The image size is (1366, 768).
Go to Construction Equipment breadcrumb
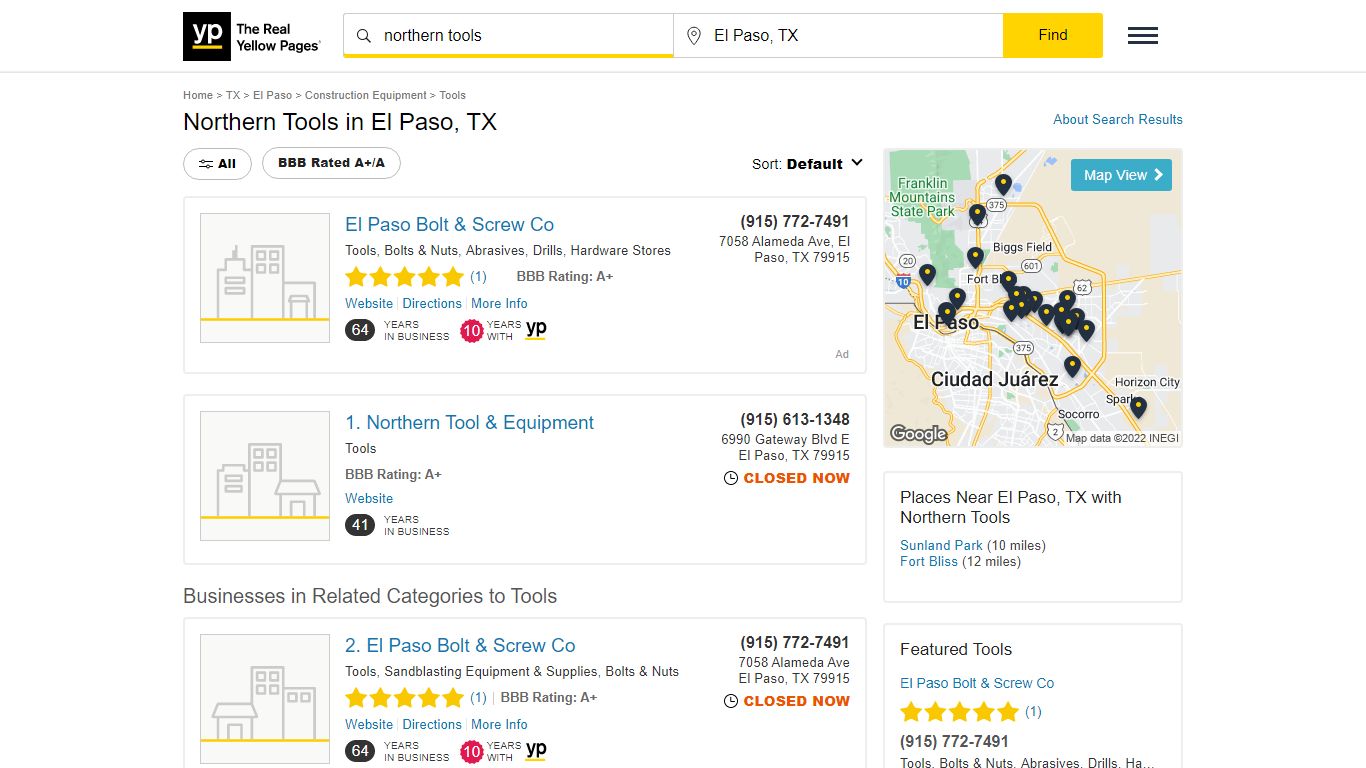[366, 95]
